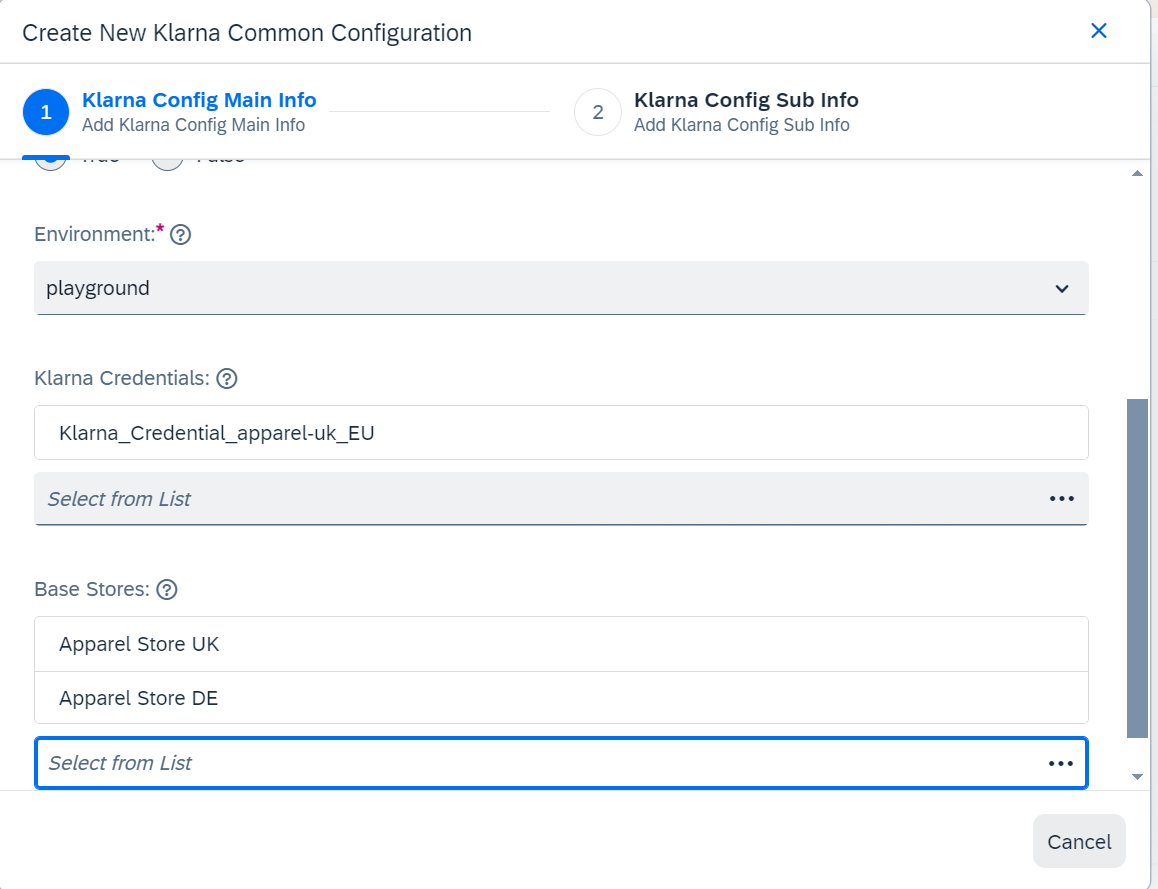The height and width of the screenshot is (889, 1158).
Task: Select Apparel Store DE entry
Action: tap(561, 698)
